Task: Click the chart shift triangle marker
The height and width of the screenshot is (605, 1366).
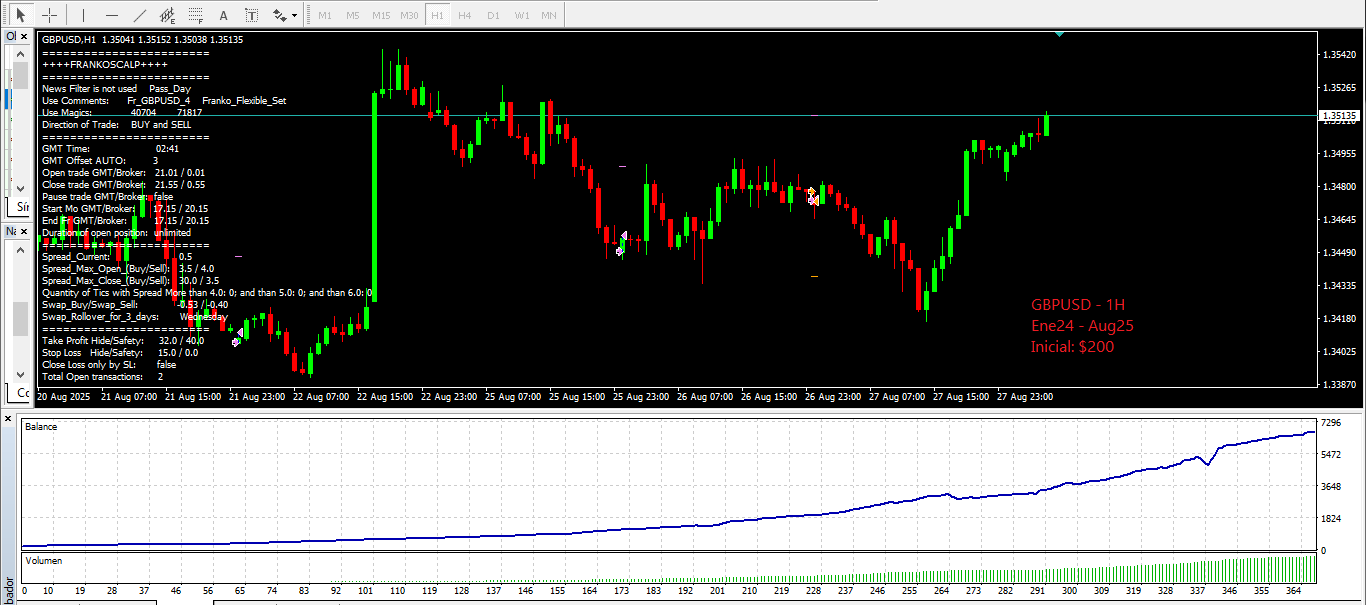Action: [1059, 35]
